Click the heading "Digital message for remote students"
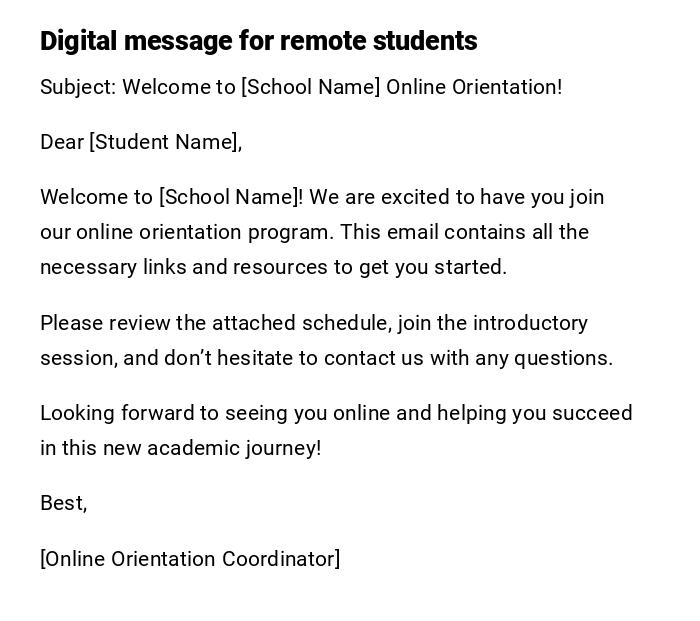The height and width of the screenshot is (621, 700). pos(258,41)
